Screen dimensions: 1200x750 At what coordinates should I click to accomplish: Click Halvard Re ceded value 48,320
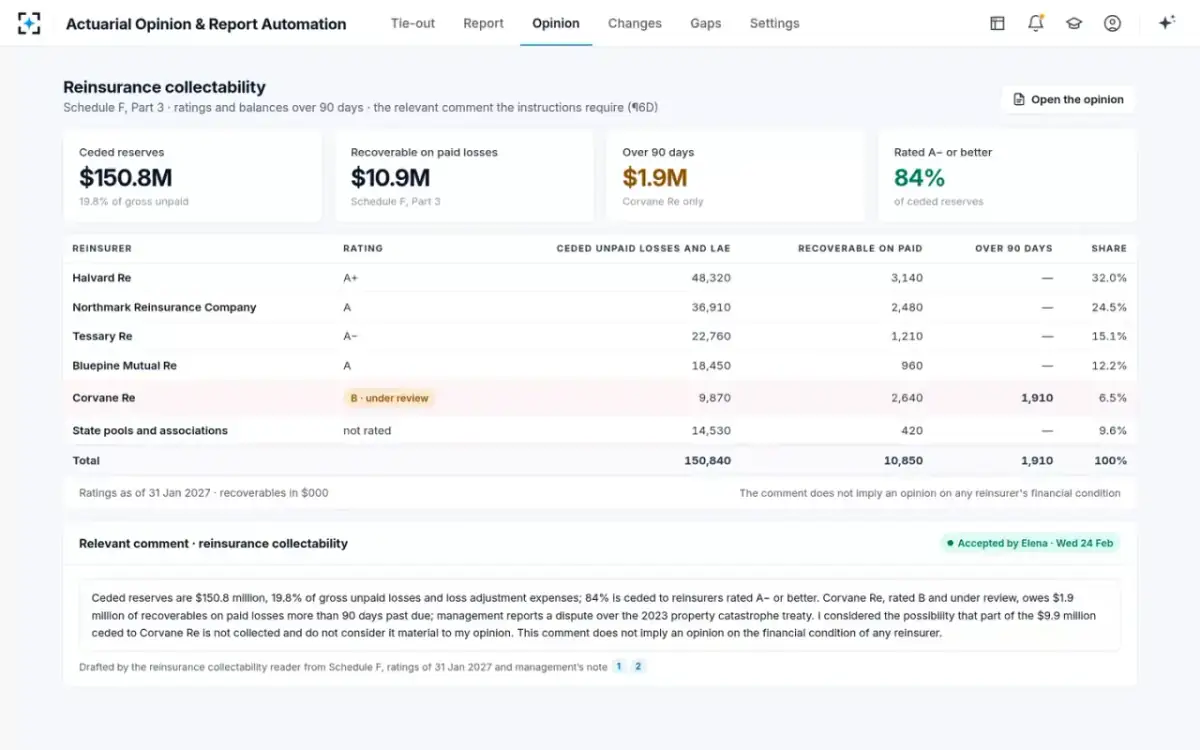click(711, 278)
